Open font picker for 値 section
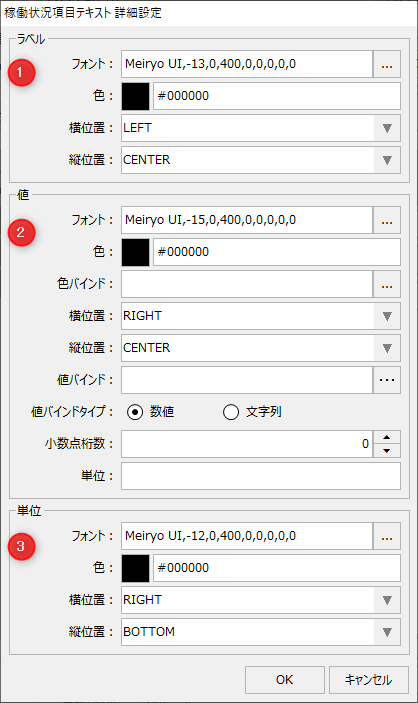The image size is (418, 703). tap(387, 220)
